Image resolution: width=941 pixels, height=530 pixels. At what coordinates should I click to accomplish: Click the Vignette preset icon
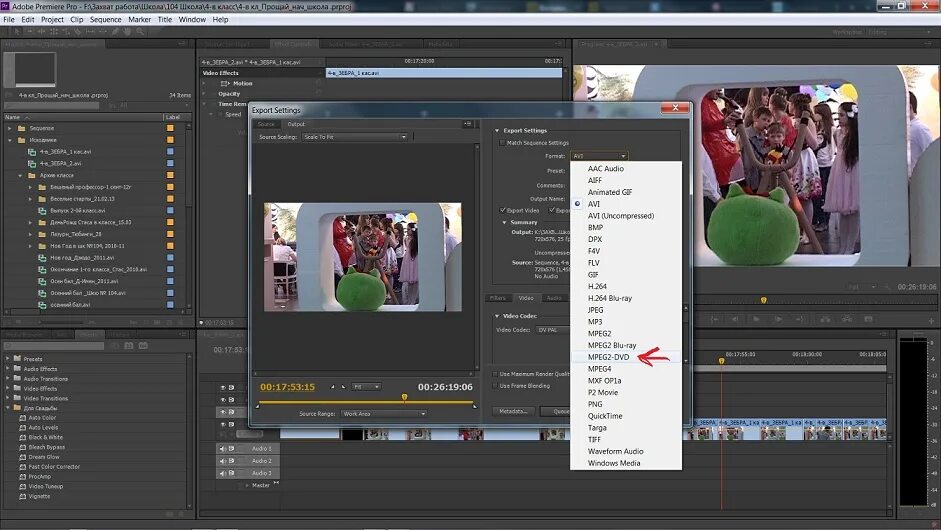pos(23,496)
